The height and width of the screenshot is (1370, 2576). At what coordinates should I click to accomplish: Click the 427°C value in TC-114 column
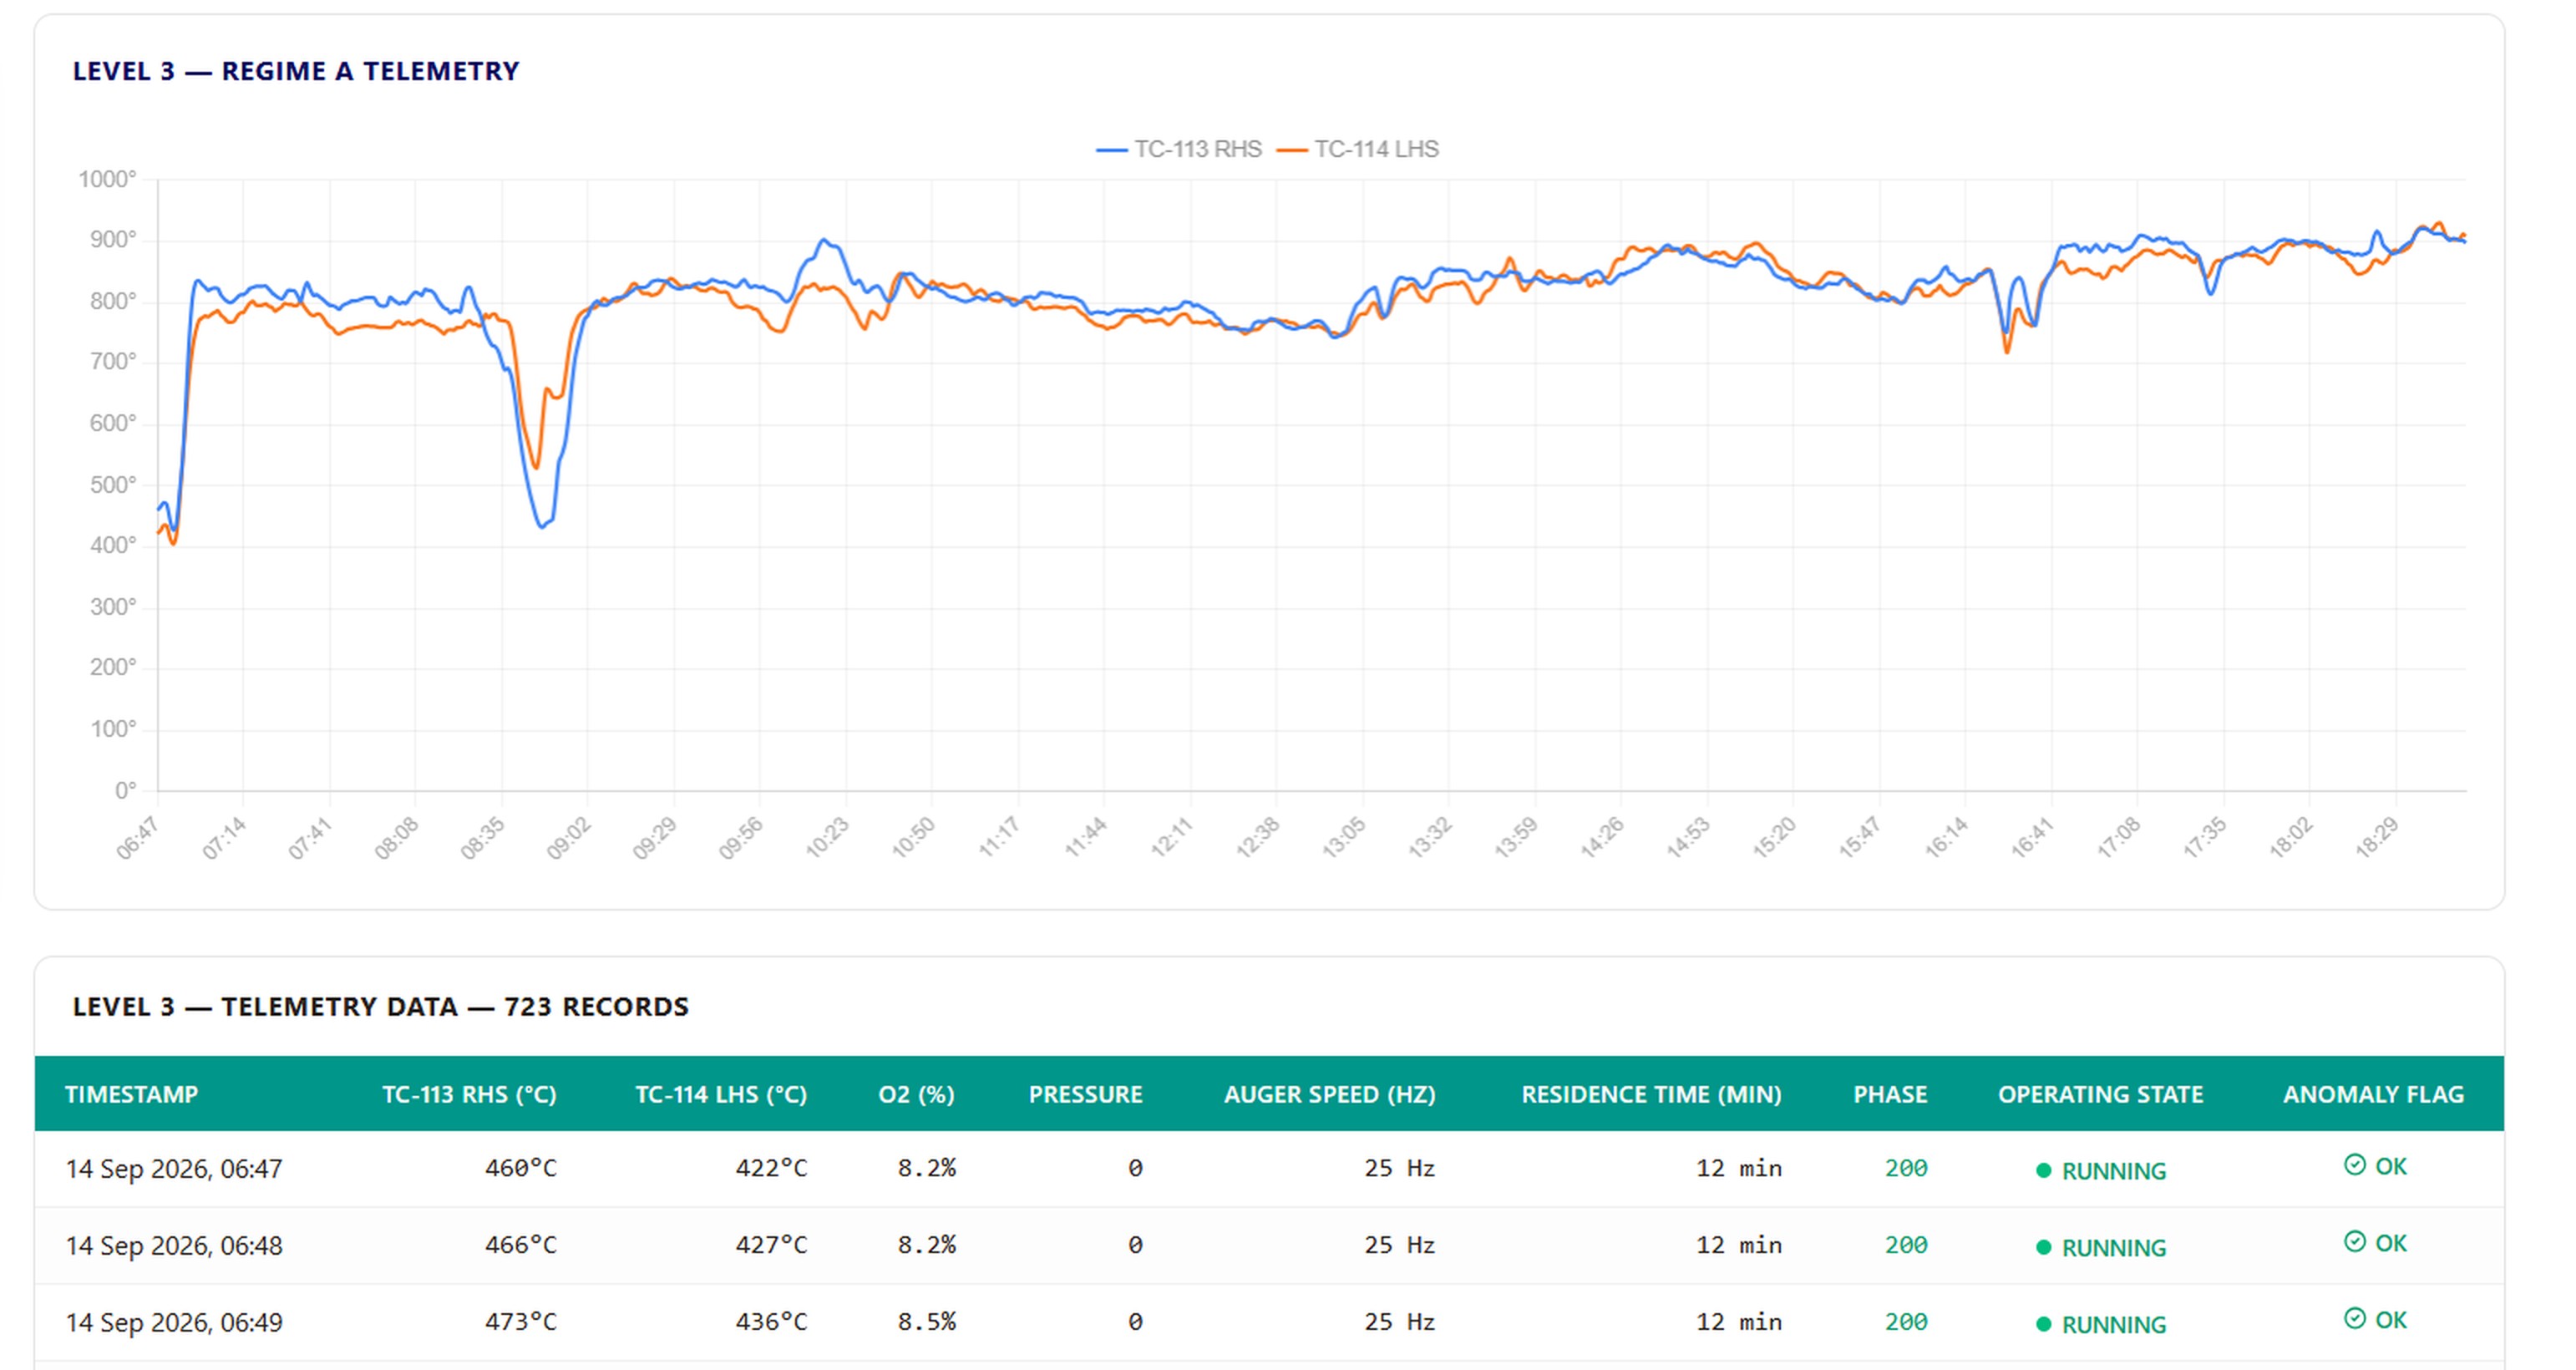771,1244
